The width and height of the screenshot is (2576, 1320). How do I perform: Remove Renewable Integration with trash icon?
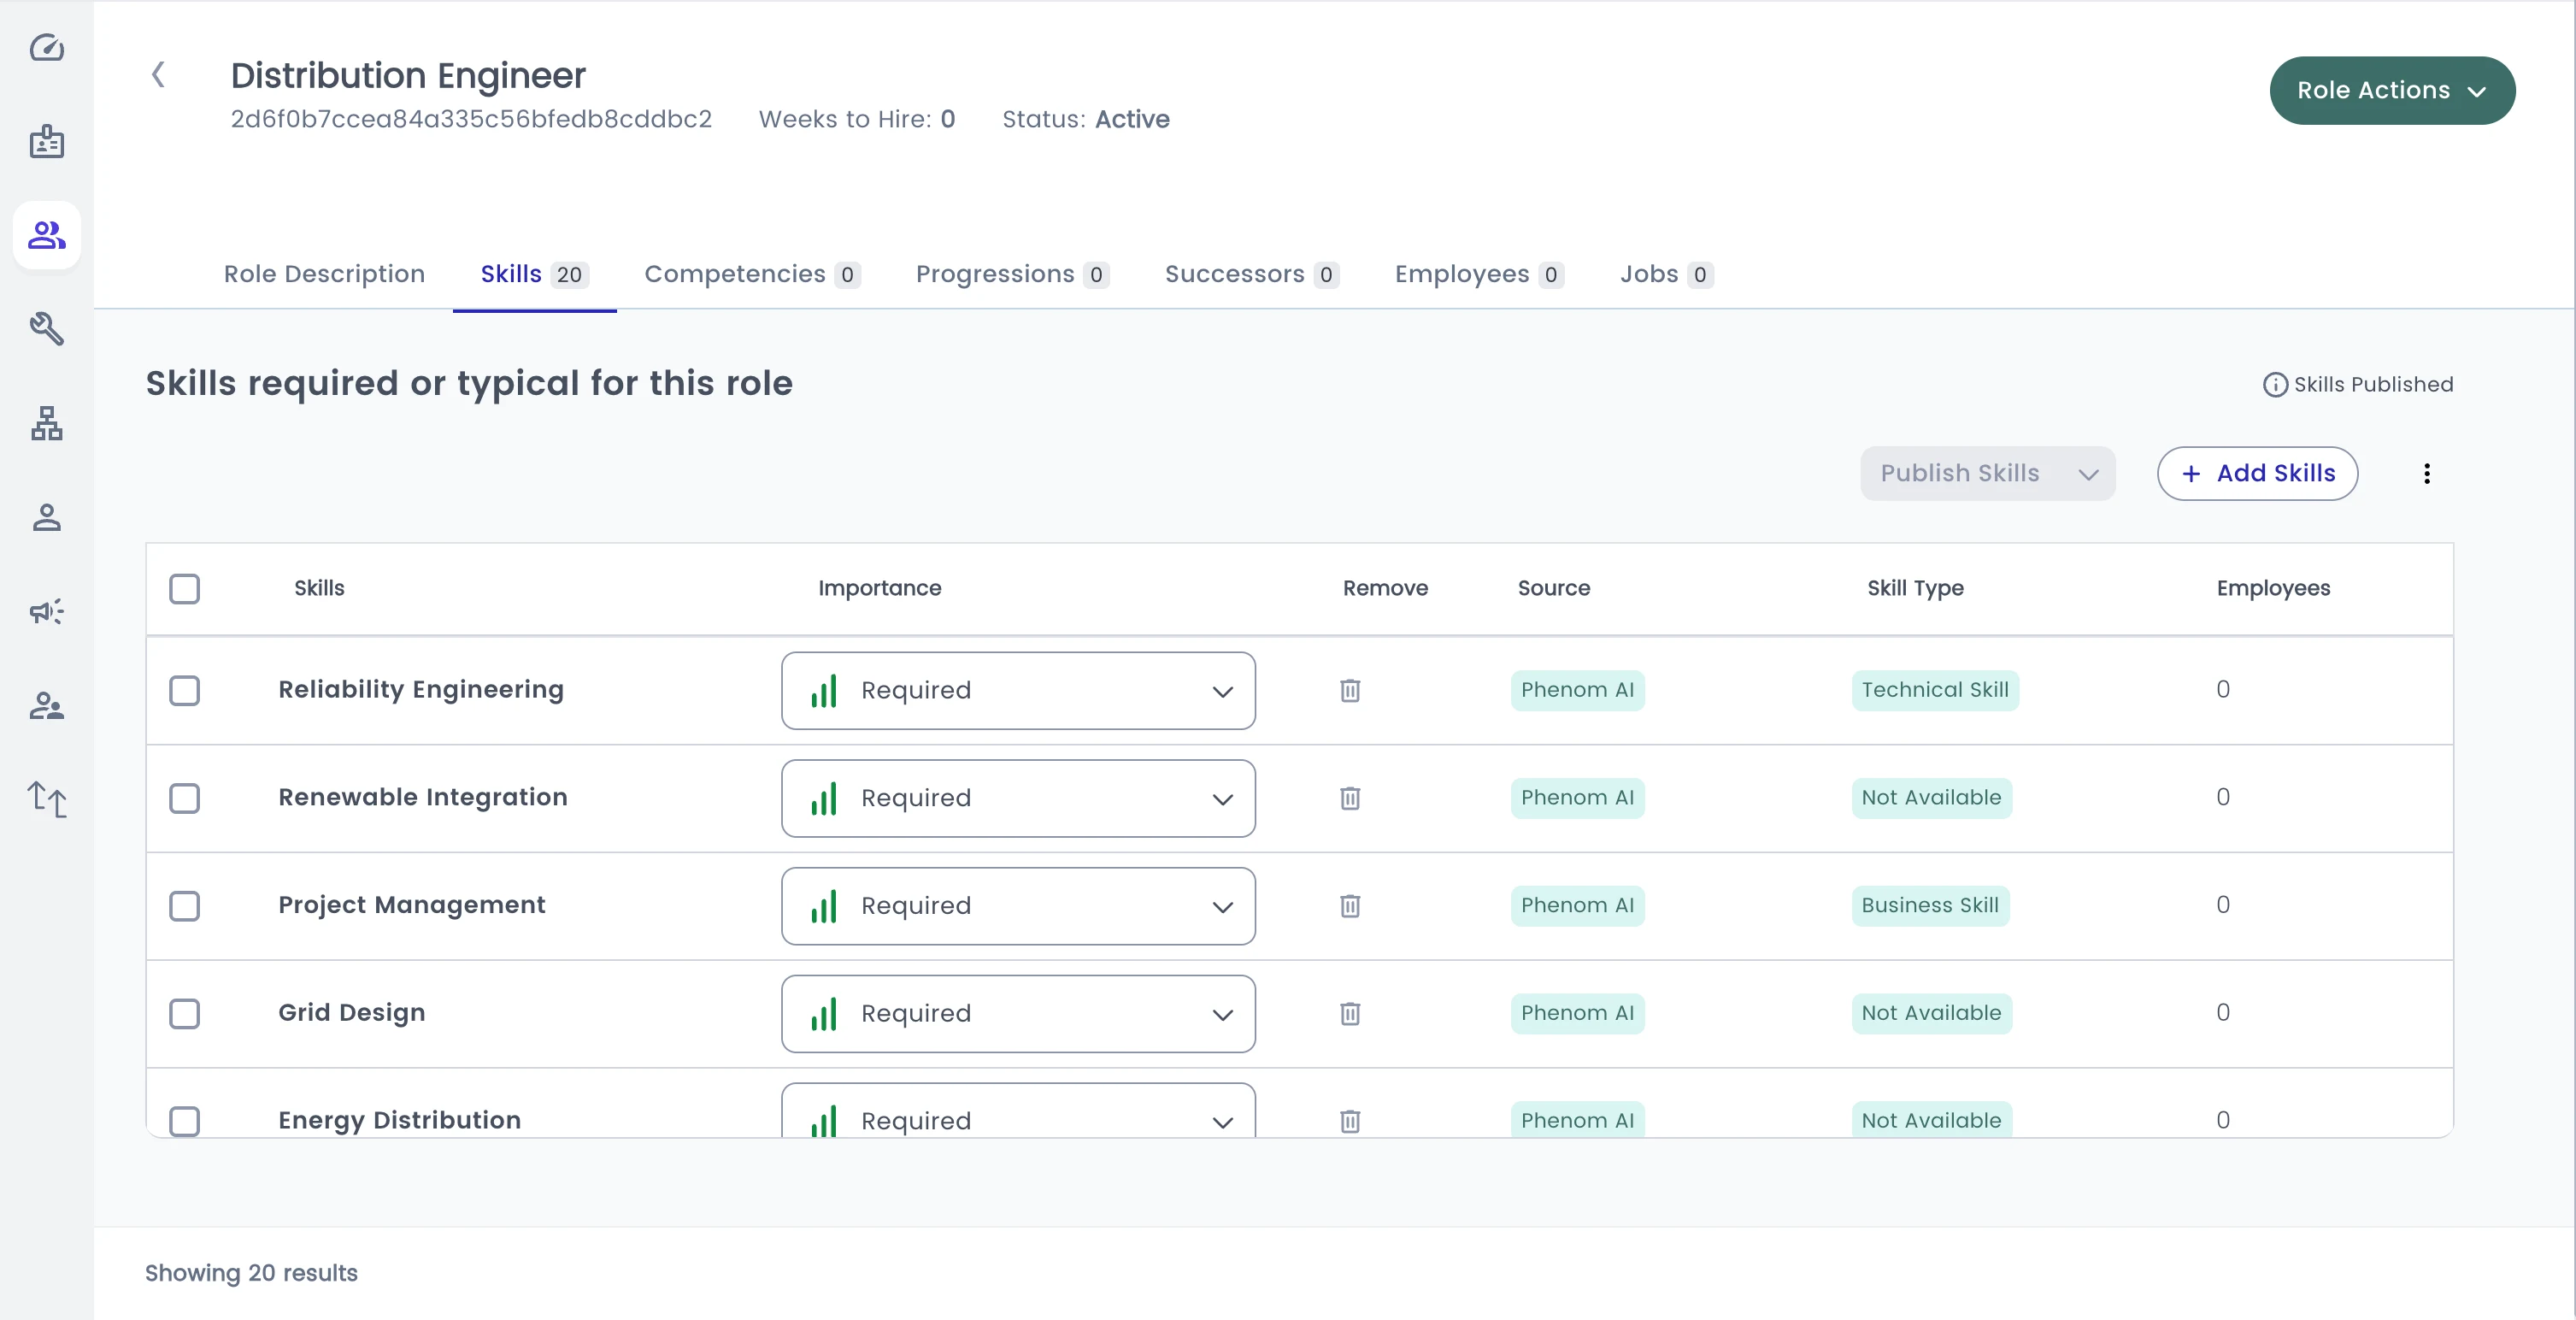point(1350,798)
